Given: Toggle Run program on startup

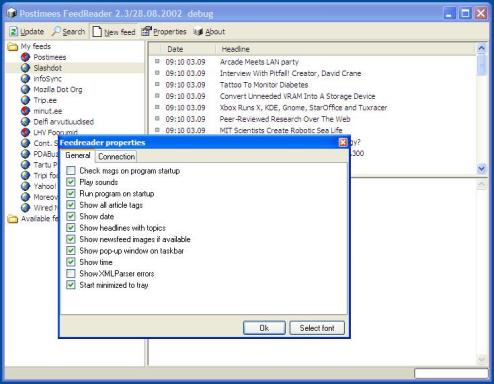Looking at the screenshot, I should tap(71, 193).
